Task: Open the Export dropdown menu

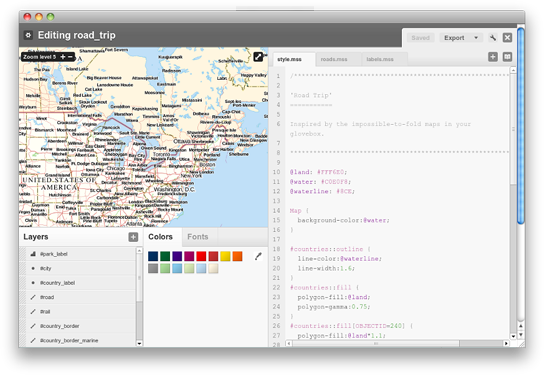Action: click(x=461, y=38)
